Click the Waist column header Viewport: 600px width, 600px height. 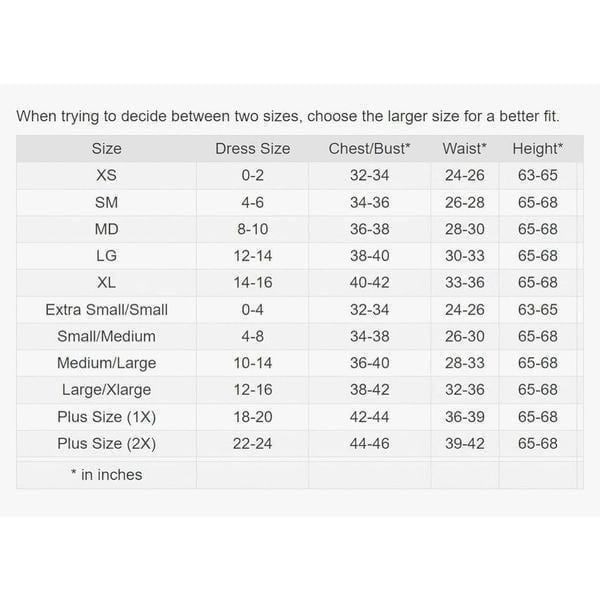coord(465,148)
